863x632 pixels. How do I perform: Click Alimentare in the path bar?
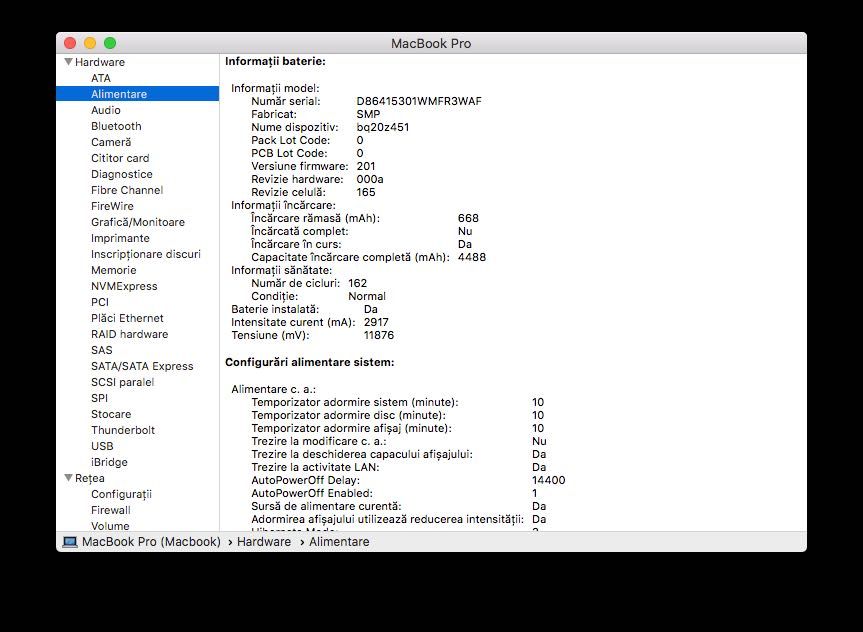(339, 542)
